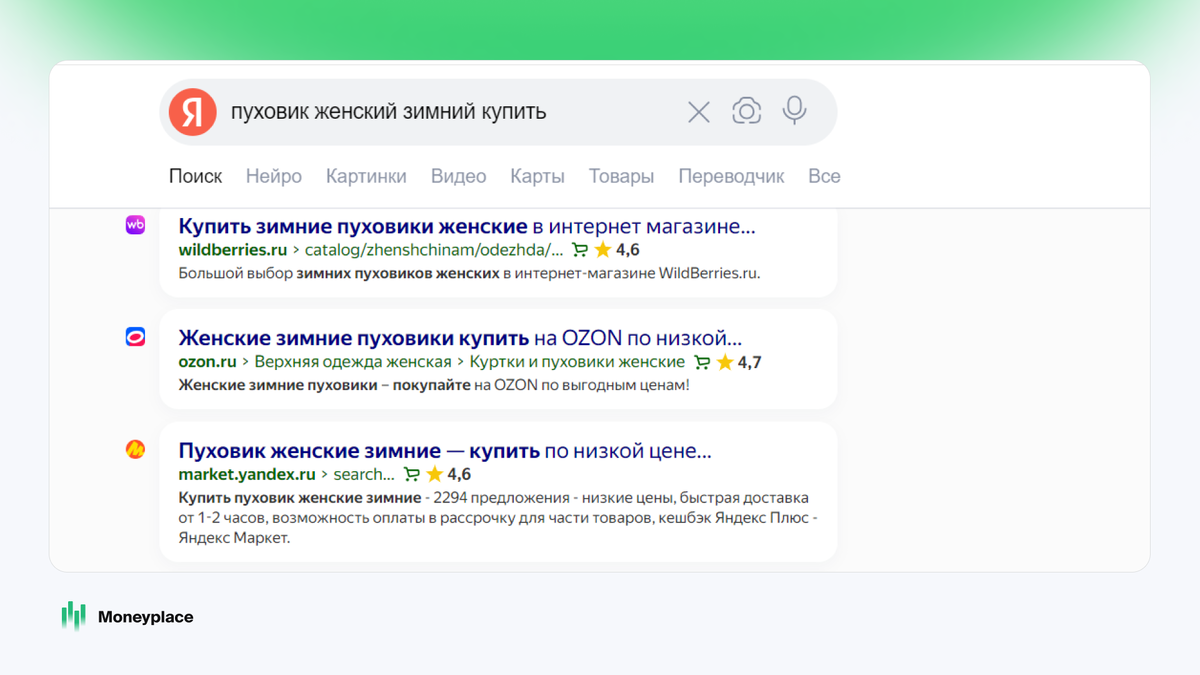Click the 'search...' breadcrumb in Market result
Viewport: 1200px width, 675px height.
[x=364, y=474]
